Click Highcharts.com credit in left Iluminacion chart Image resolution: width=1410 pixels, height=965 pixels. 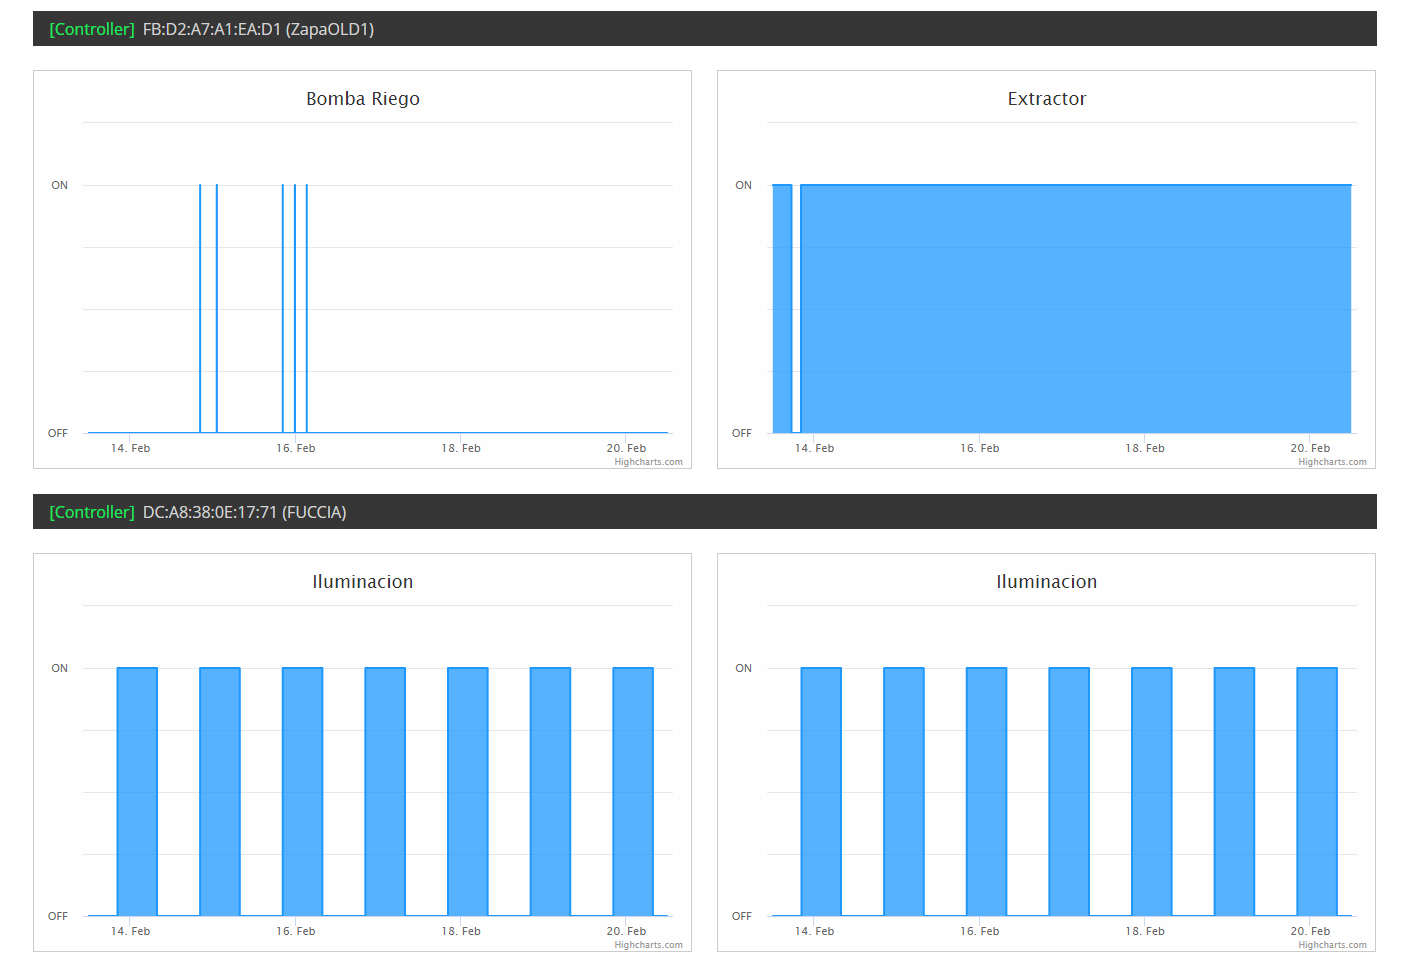(x=648, y=945)
